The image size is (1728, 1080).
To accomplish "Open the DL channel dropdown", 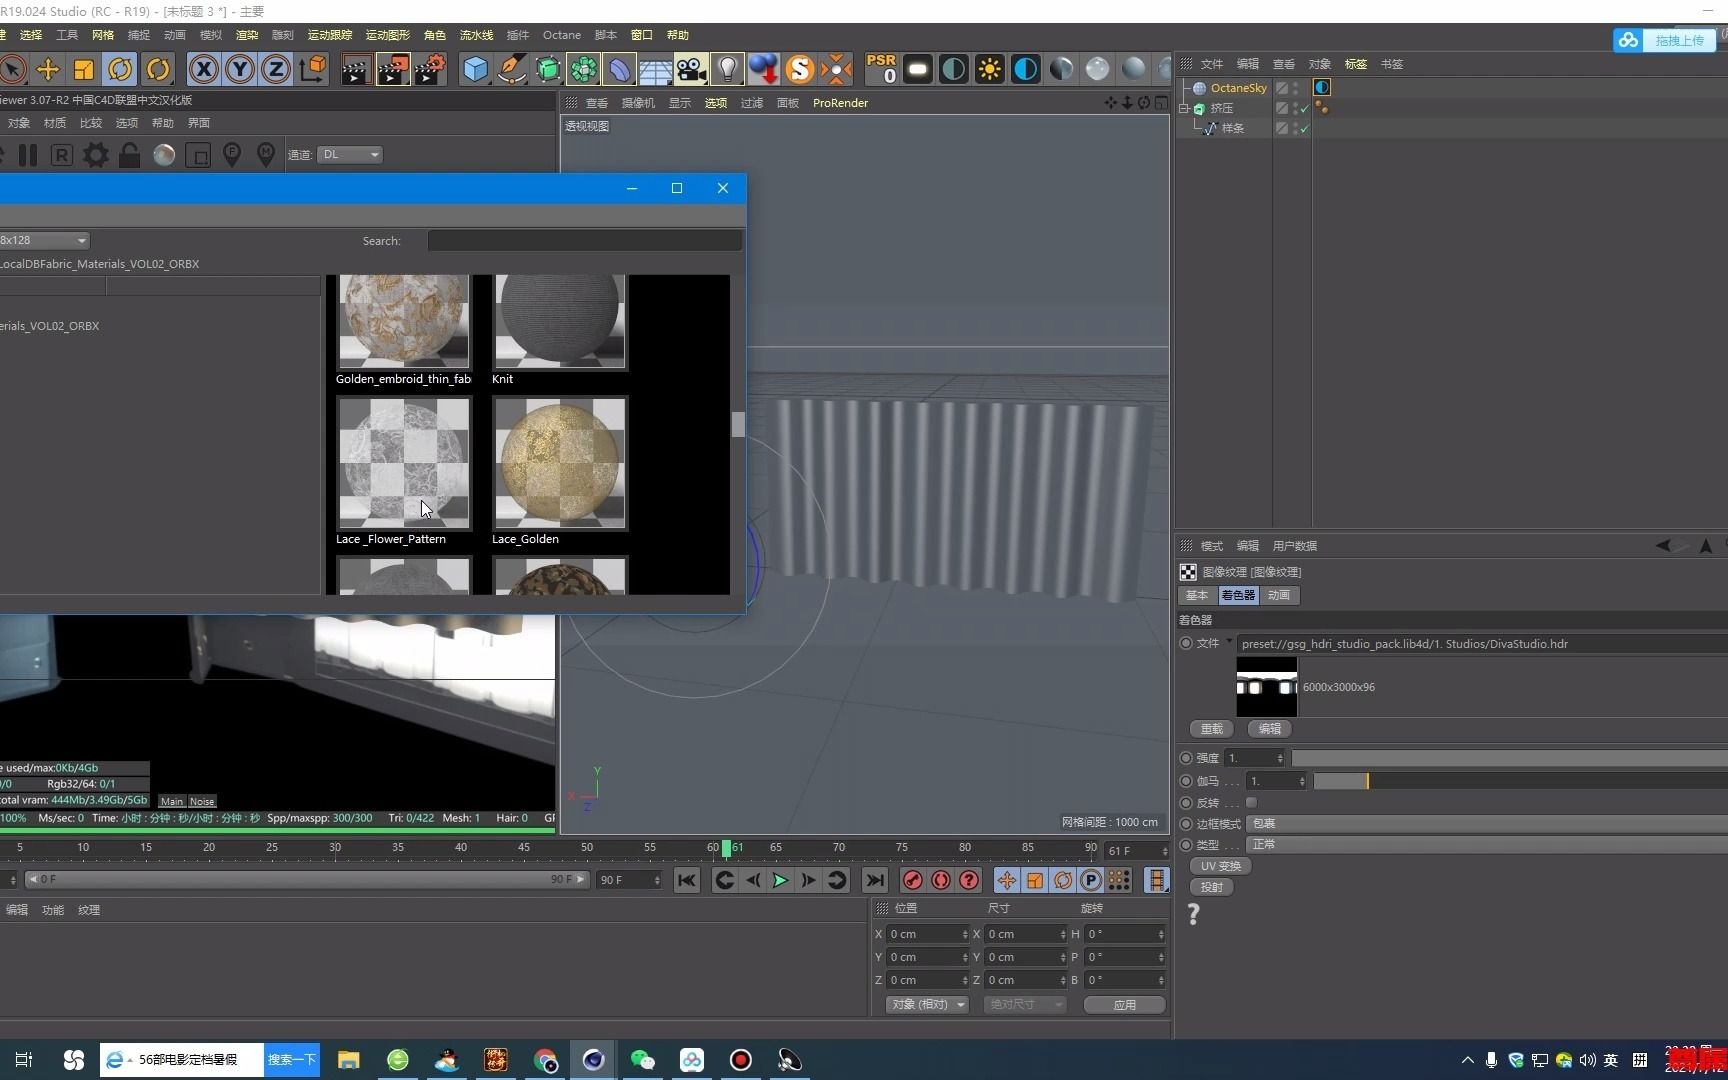I will coord(350,155).
